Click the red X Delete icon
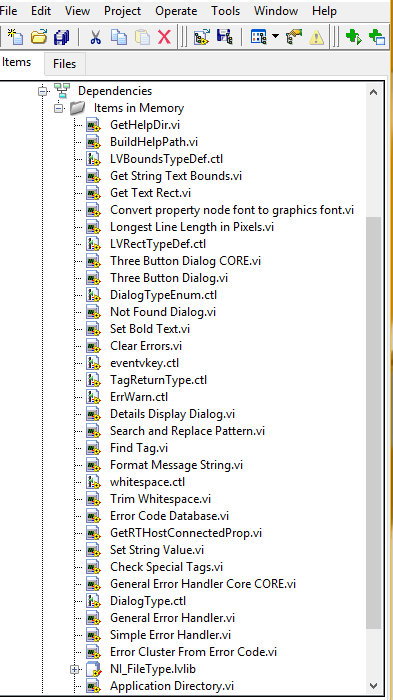This screenshot has width=393, height=700. point(164,37)
